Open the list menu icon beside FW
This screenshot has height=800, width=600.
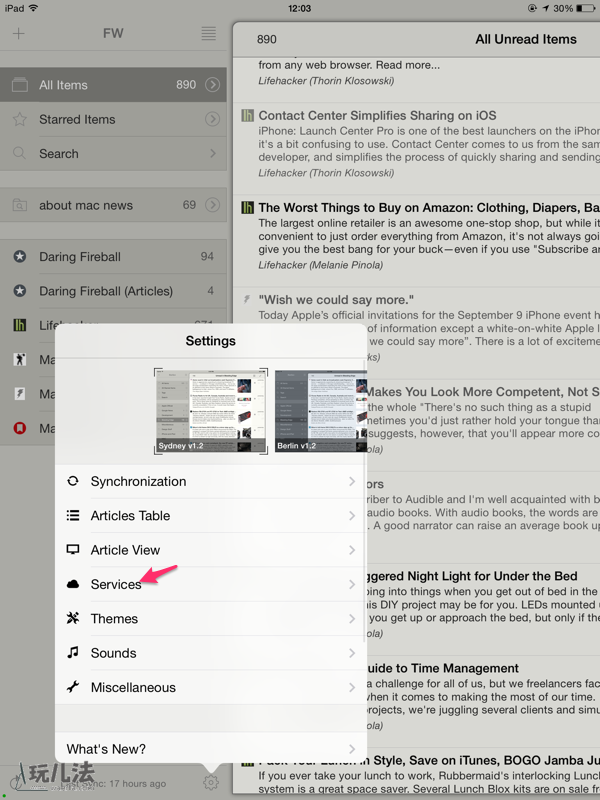(x=208, y=33)
